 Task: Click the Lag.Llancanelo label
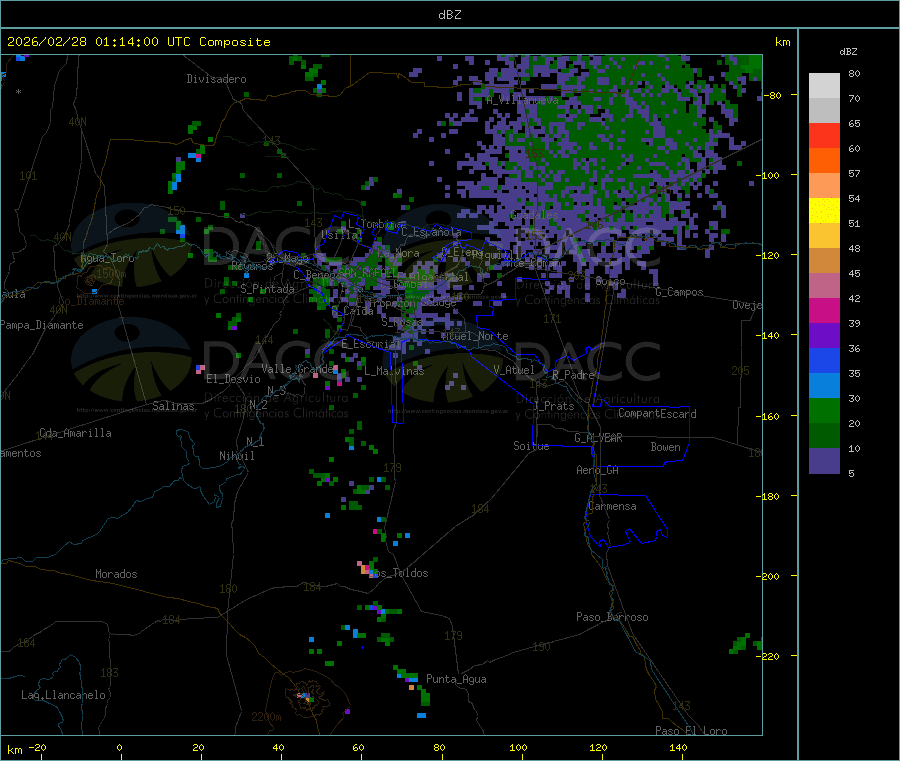[x=63, y=695]
